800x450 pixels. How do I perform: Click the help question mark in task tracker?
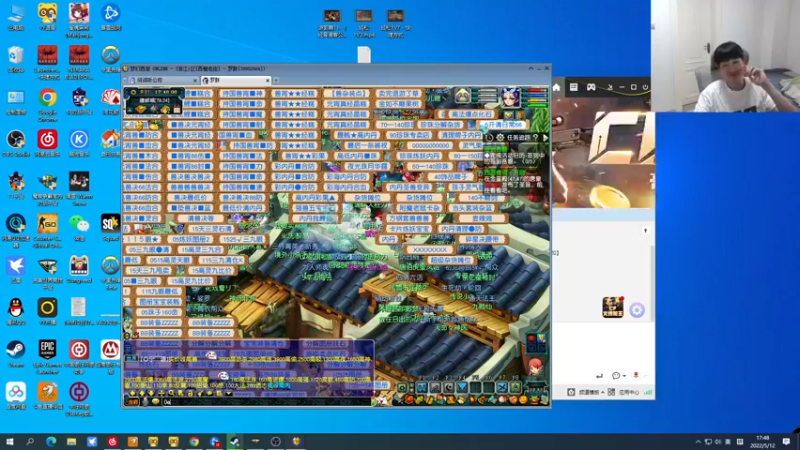click(535, 138)
